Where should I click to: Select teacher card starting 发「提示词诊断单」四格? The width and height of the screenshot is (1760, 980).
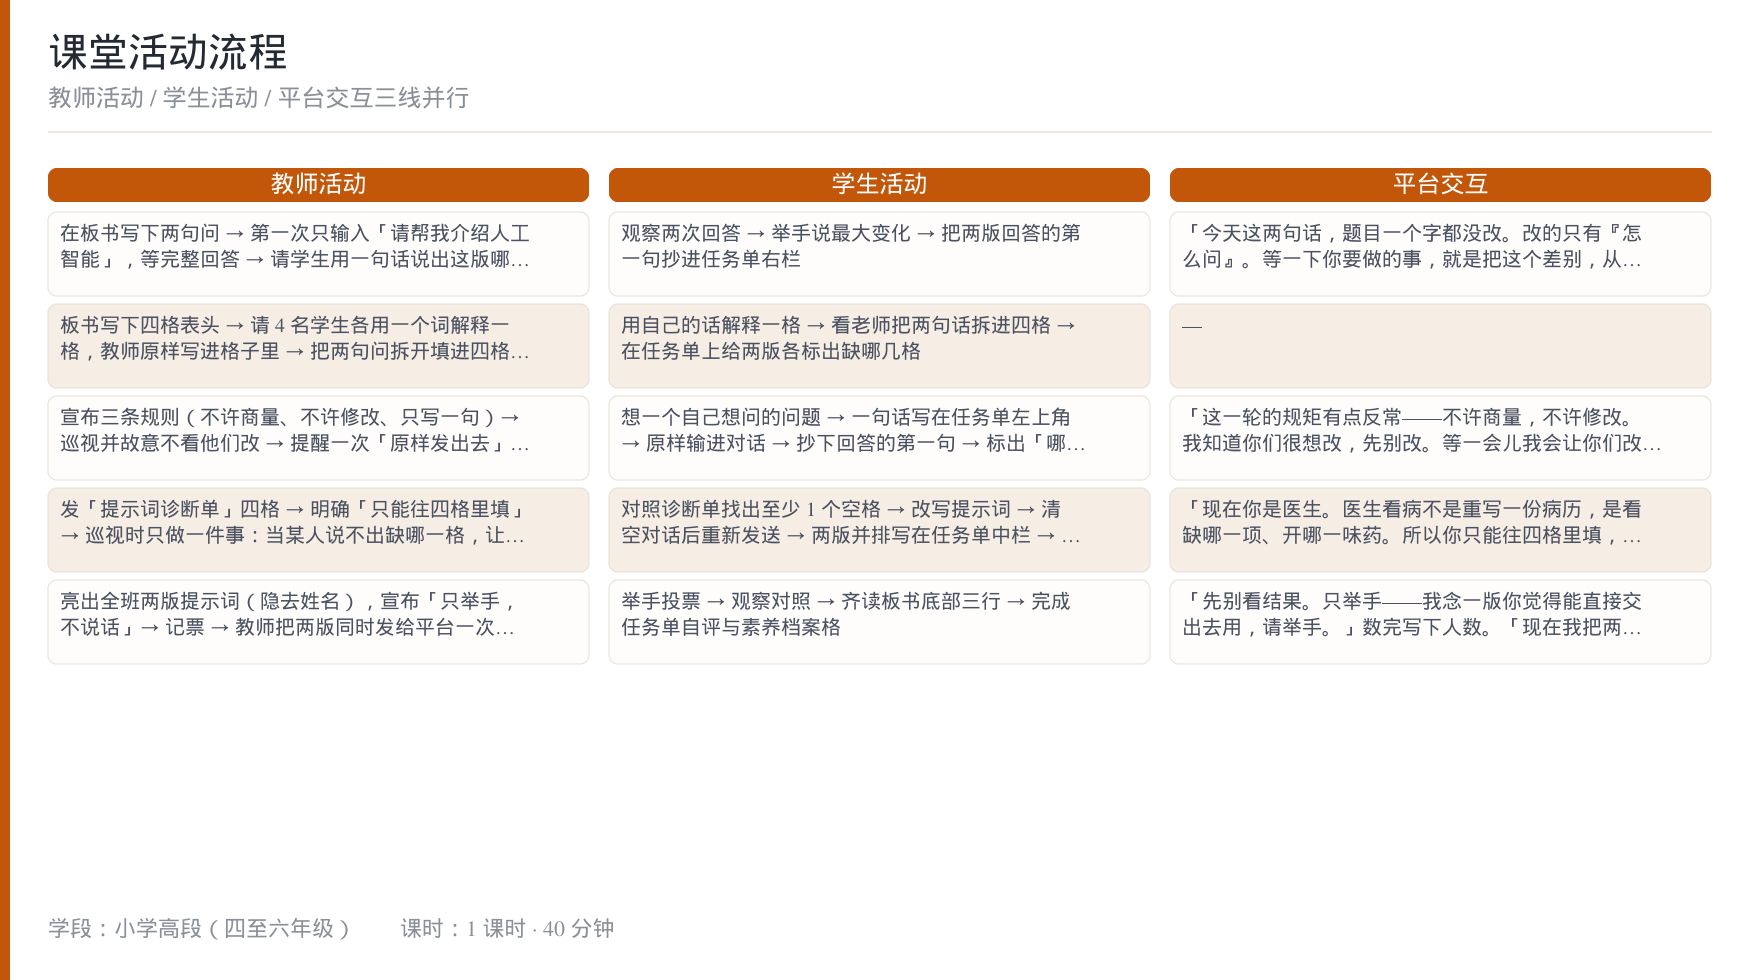point(318,530)
